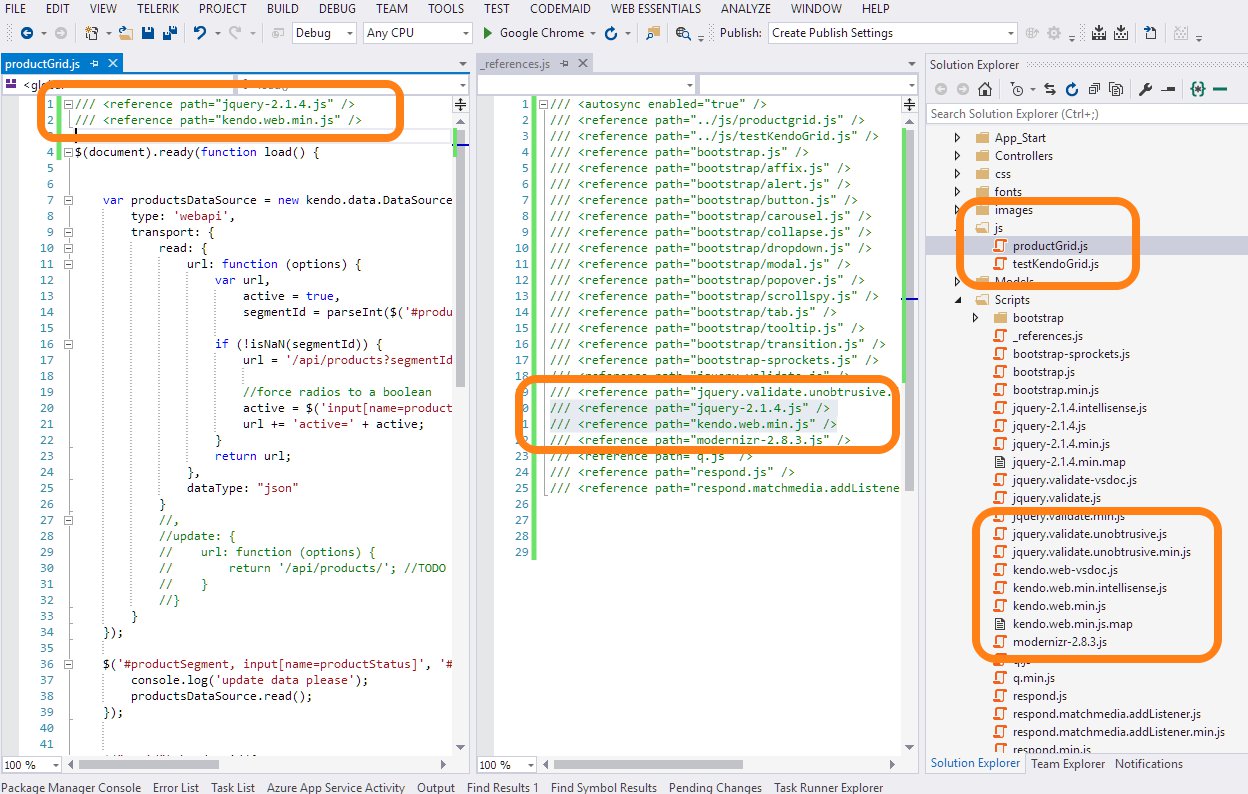
Task: Click Sync with Active Document icon
Action: pos(1050,89)
